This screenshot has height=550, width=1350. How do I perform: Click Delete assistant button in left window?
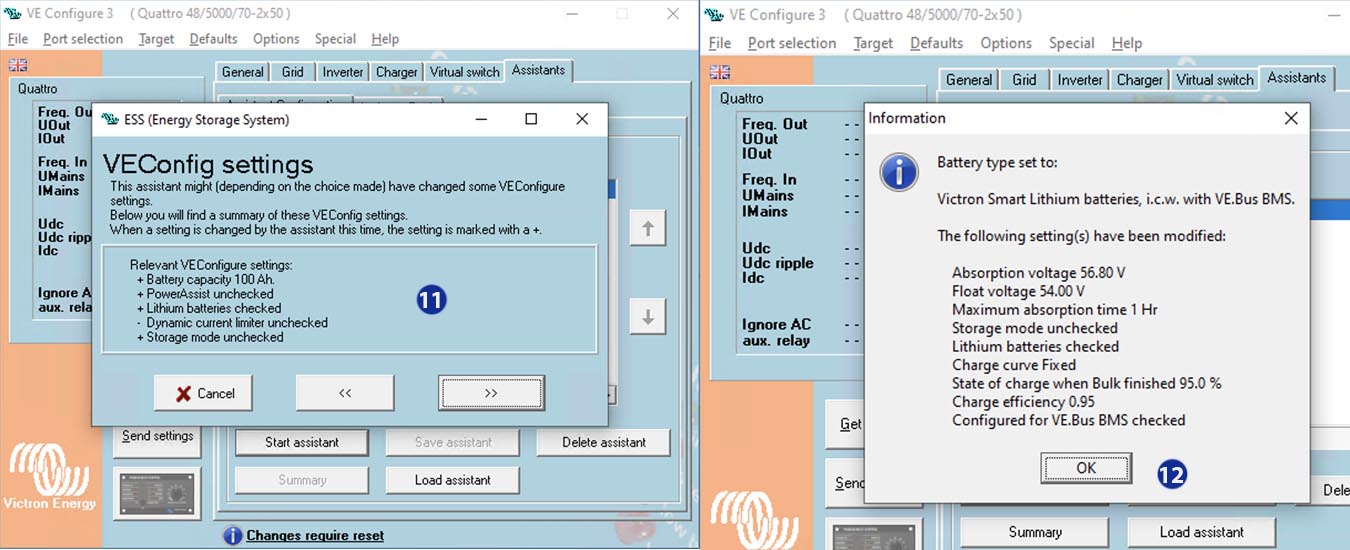(x=603, y=442)
